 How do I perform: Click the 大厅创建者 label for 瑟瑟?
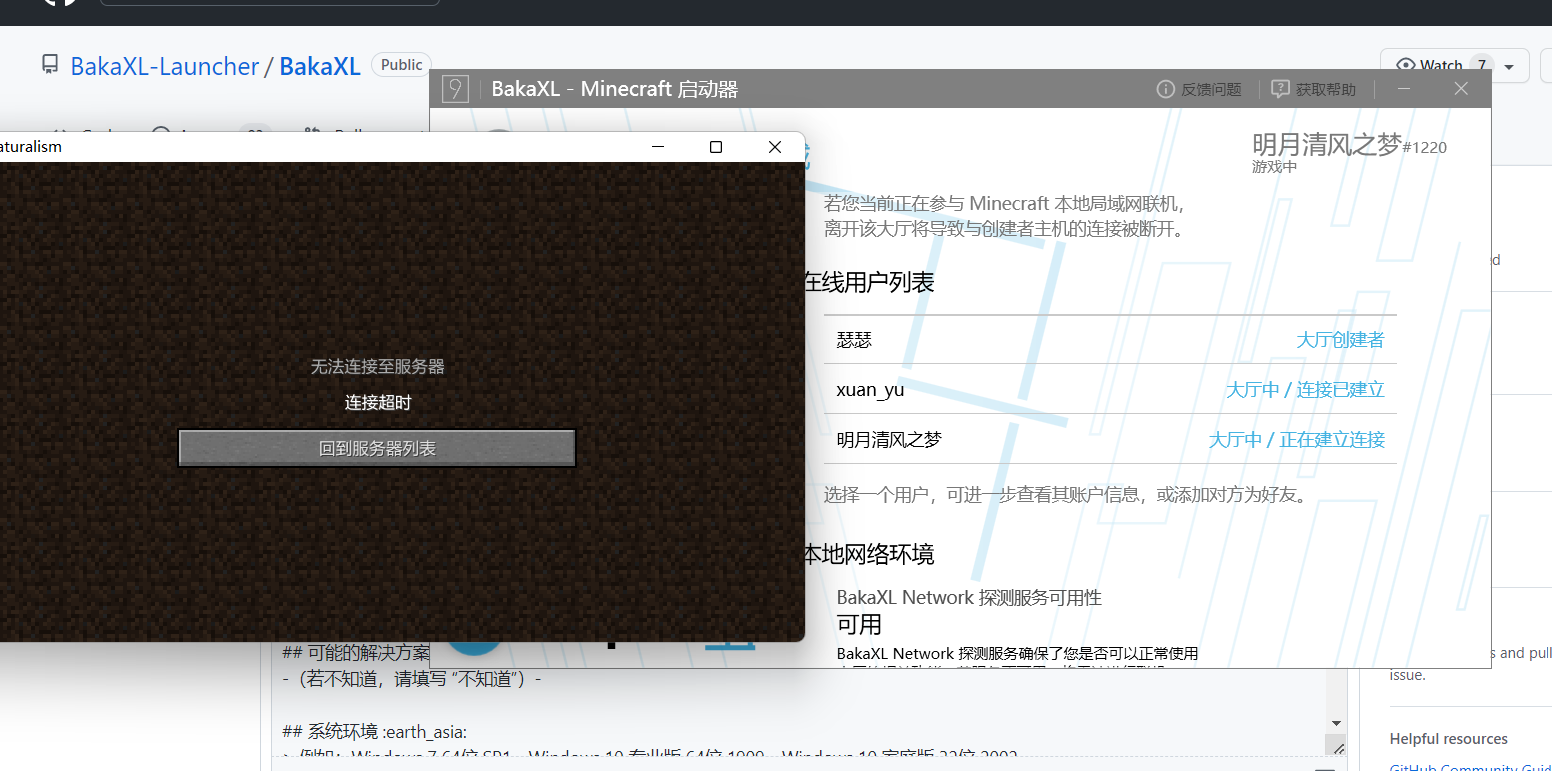tap(1340, 339)
